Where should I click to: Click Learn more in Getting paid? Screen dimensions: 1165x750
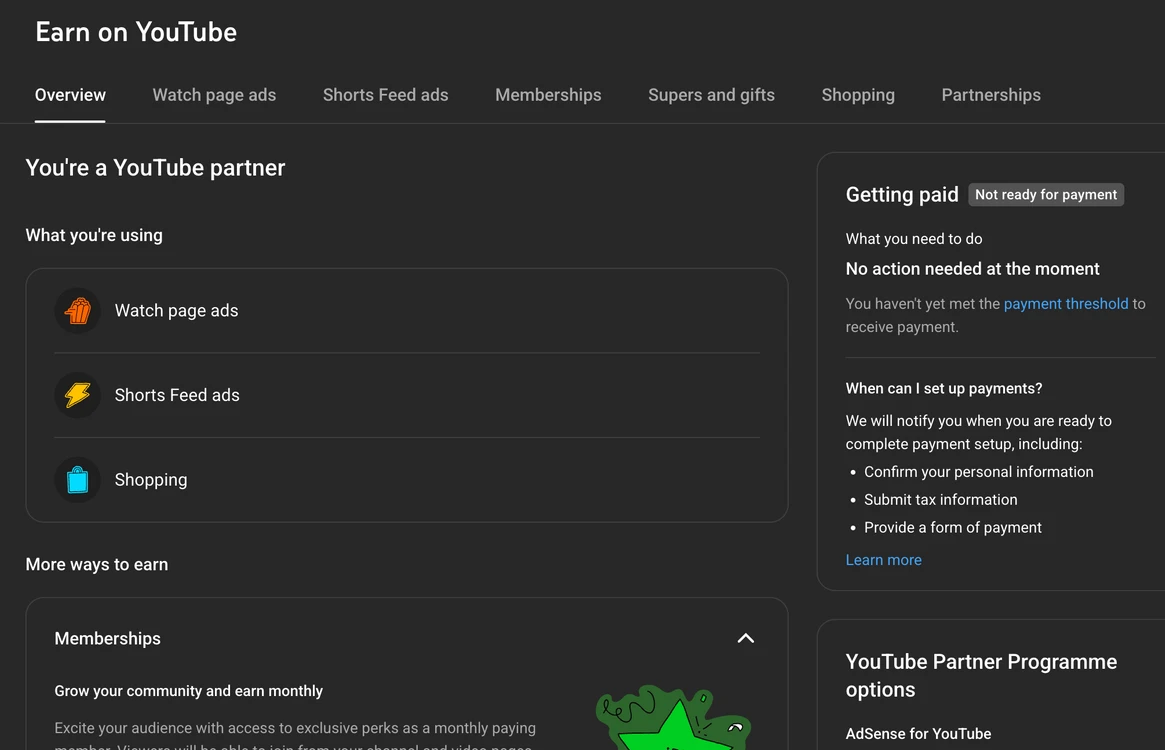[x=883, y=560]
